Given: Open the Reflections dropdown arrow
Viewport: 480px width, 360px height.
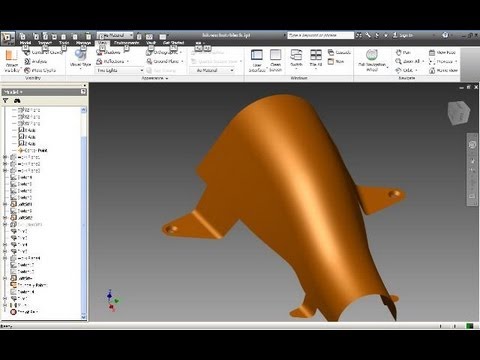Looking at the screenshot, I should coord(128,61).
